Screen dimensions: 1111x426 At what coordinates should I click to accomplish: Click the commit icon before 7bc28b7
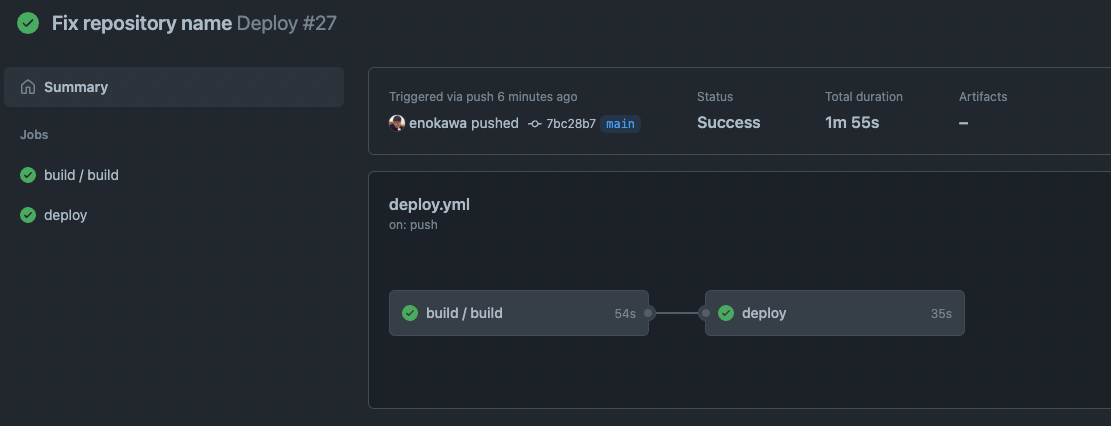pyautogui.click(x=535, y=124)
